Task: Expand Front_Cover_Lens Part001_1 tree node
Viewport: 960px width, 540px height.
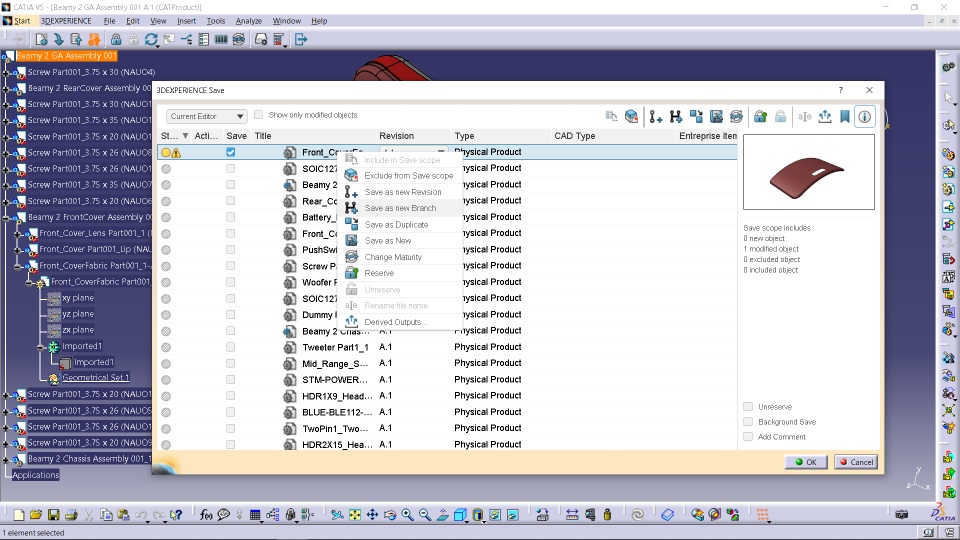Action: click(x=18, y=233)
